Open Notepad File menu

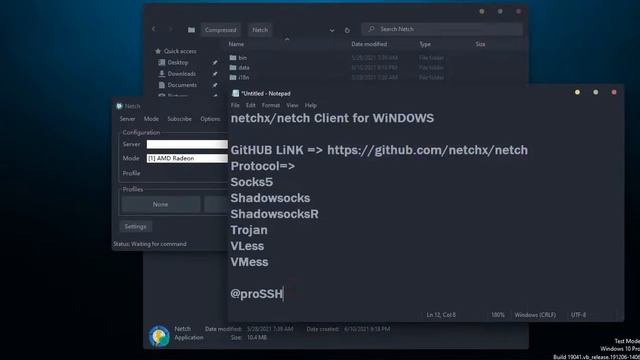(235, 105)
